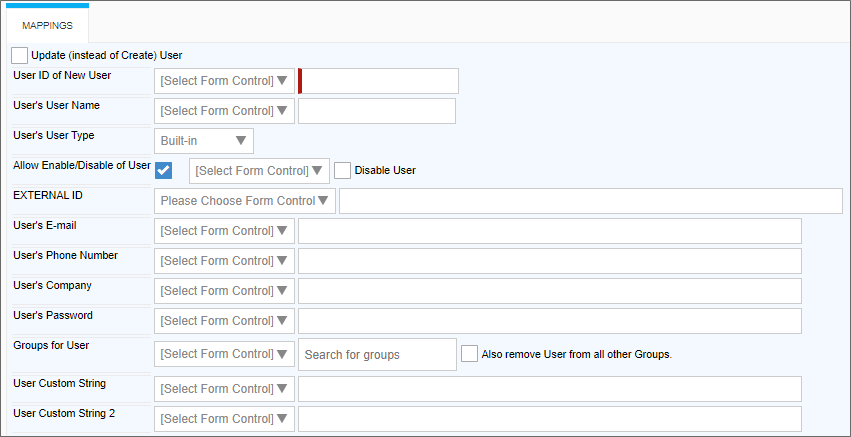
Task: Expand the Built-in User Type dropdown
Action: (204, 141)
